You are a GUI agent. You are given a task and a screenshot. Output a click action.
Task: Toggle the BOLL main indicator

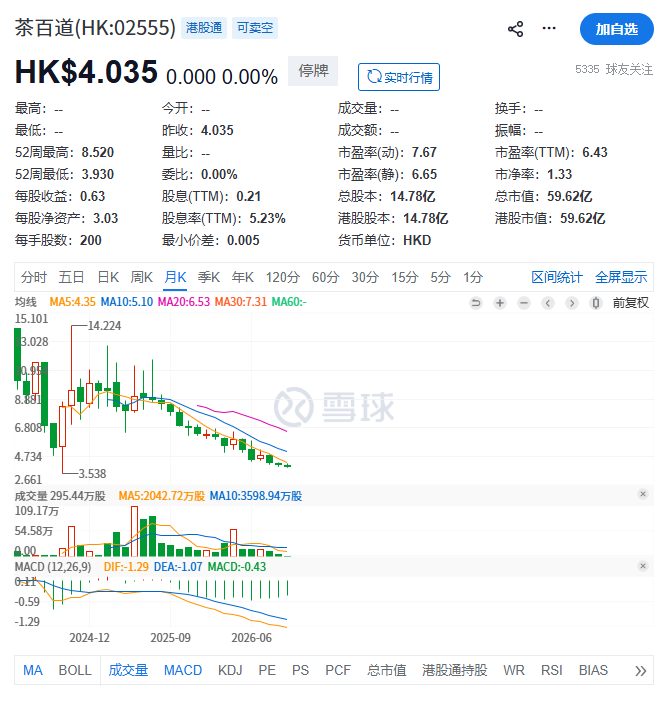(x=75, y=670)
